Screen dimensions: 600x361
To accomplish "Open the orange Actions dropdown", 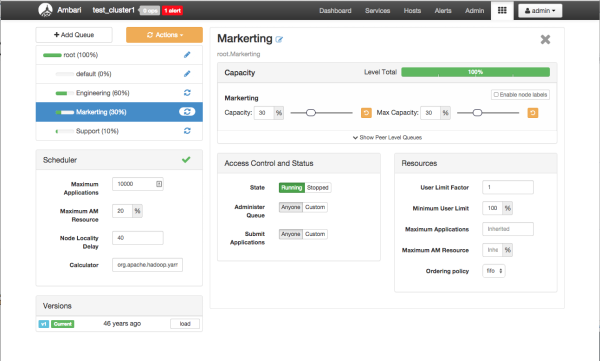I will [165, 35].
